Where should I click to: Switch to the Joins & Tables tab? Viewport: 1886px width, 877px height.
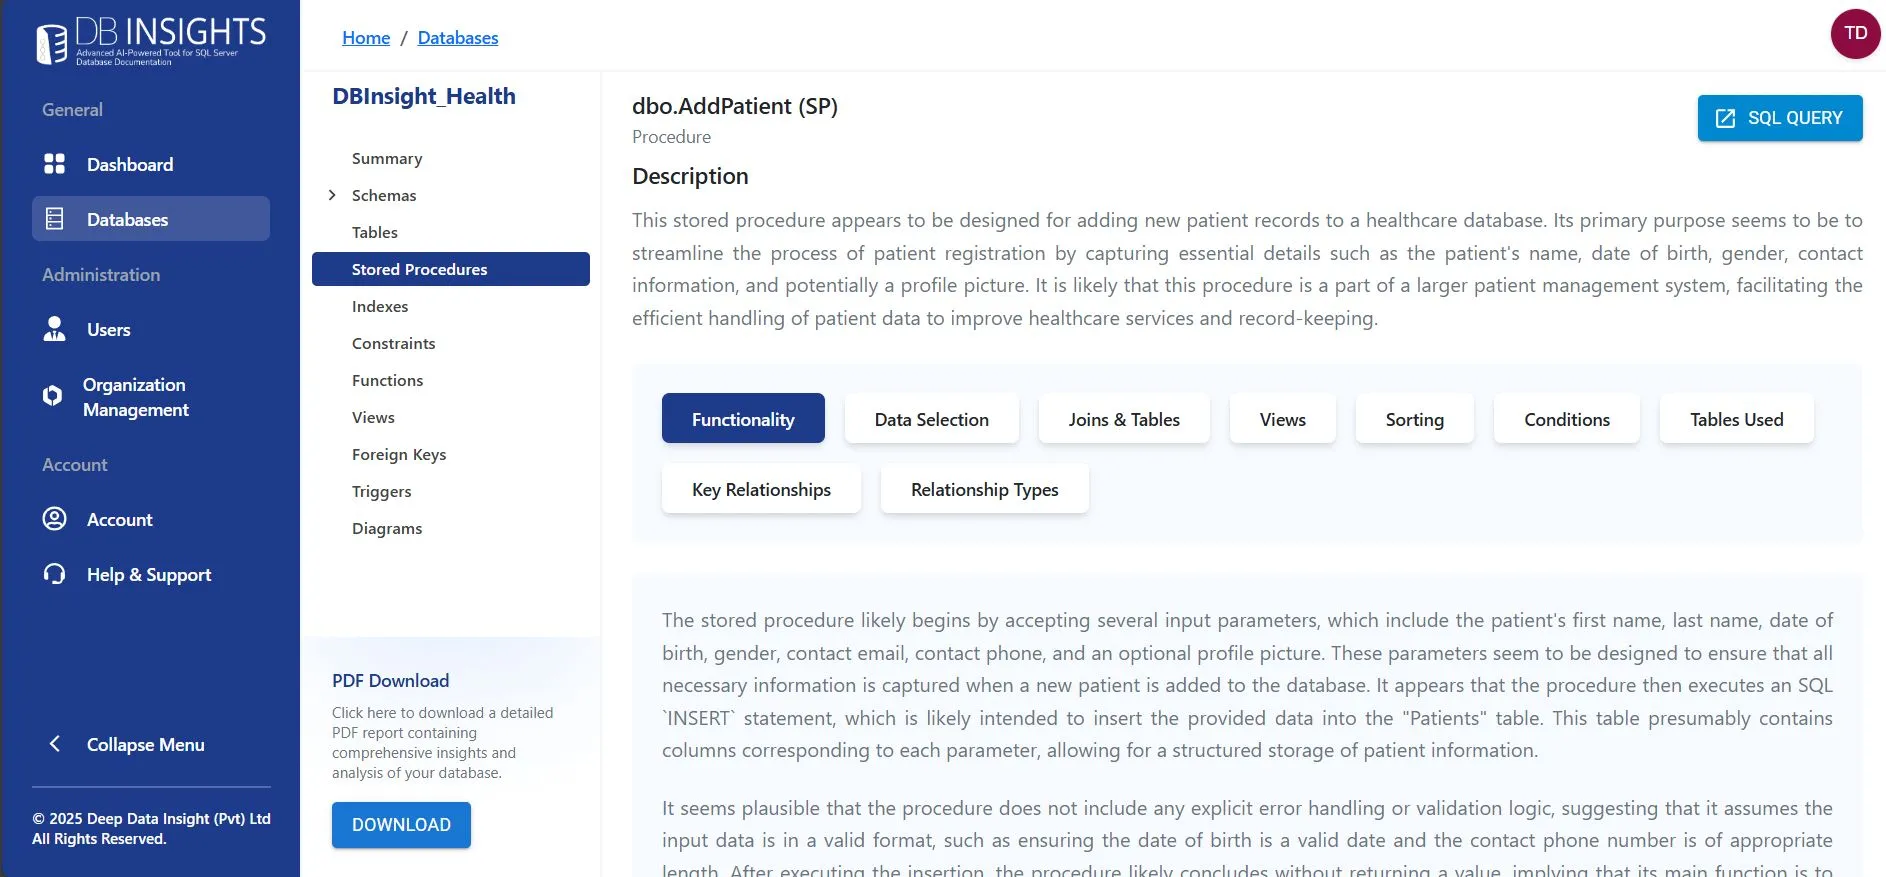click(1124, 418)
